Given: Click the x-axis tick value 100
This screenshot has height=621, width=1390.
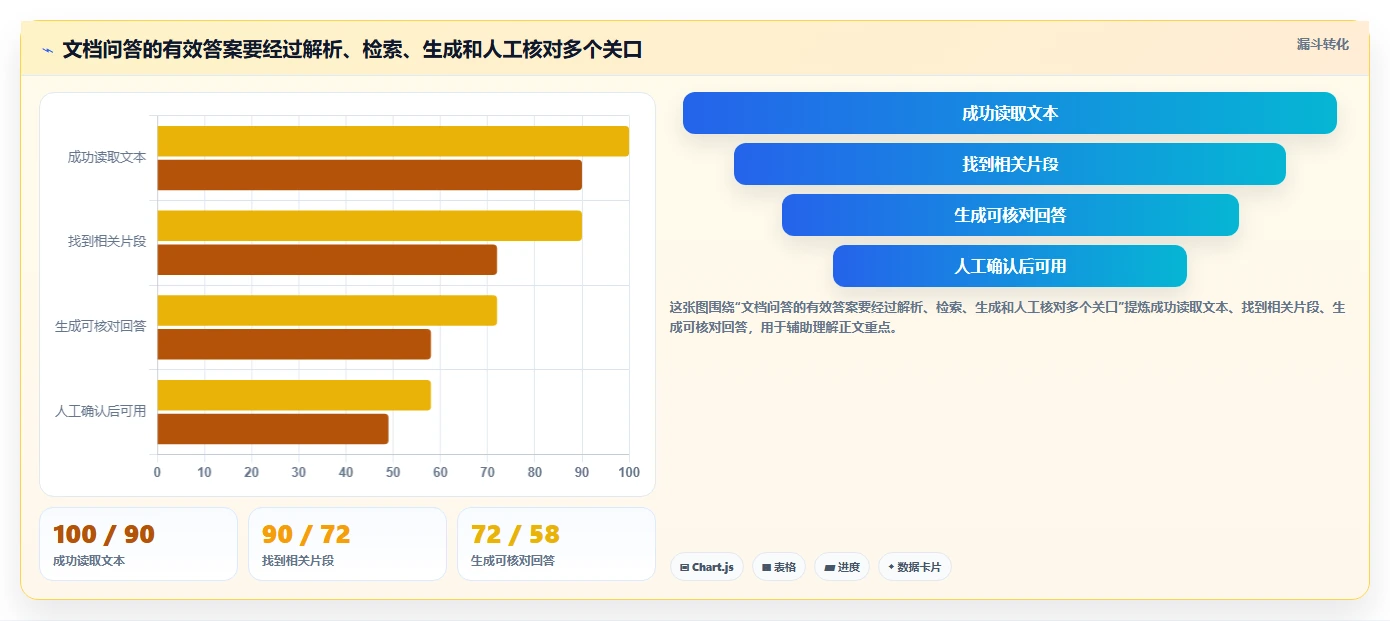Looking at the screenshot, I should click(629, 473).
